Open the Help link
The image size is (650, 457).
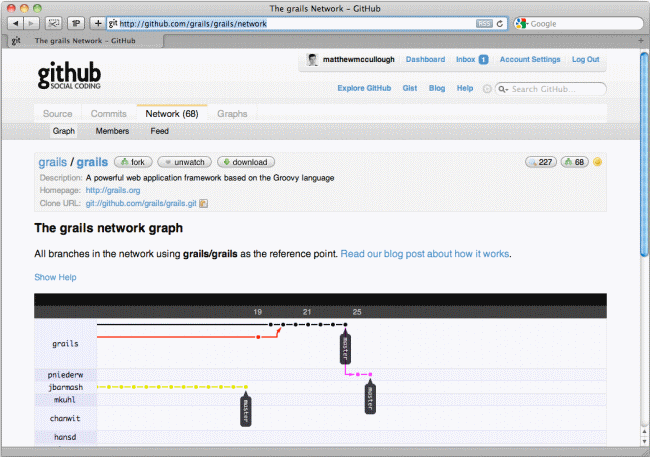click(465, 88)
